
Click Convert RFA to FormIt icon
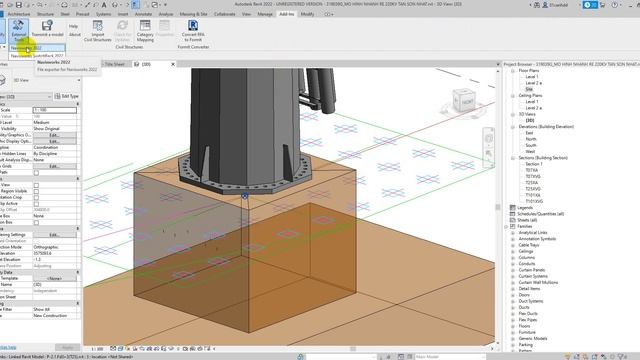[193, 25]
